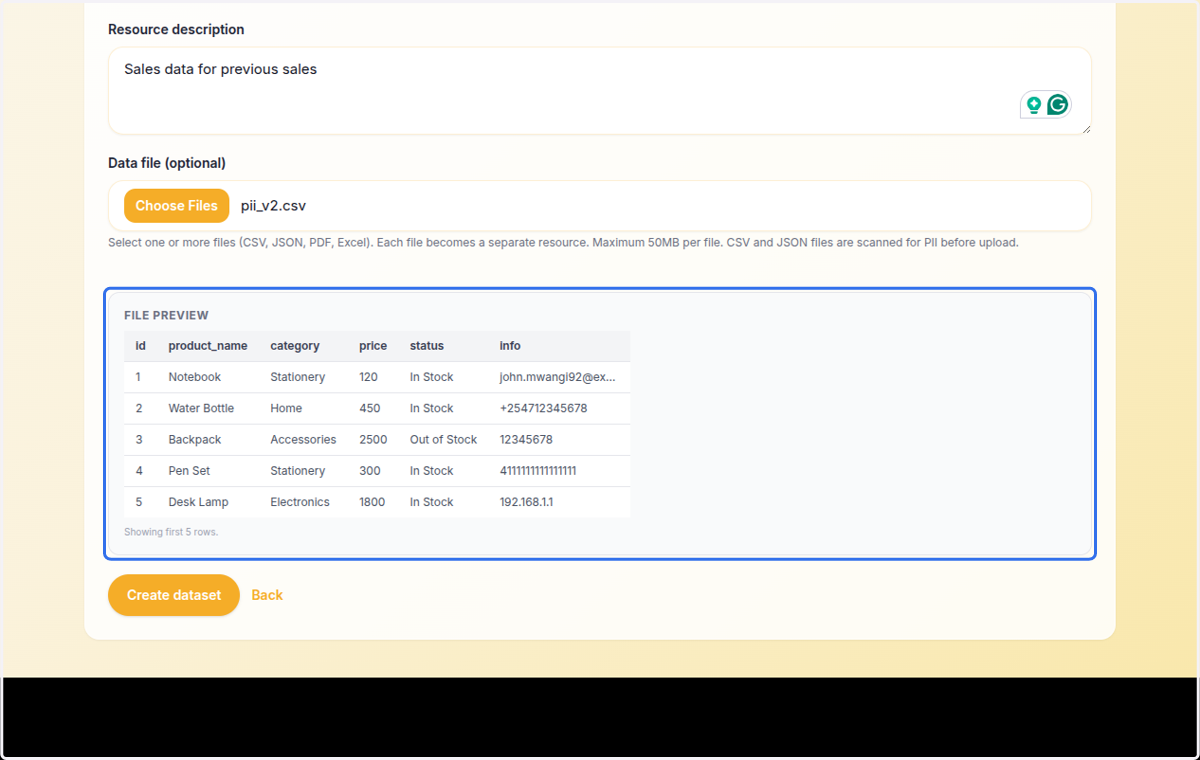Click the Showing first 5 rows note
This screenshot has height=760, width=1200.
(x=171, y=532)
